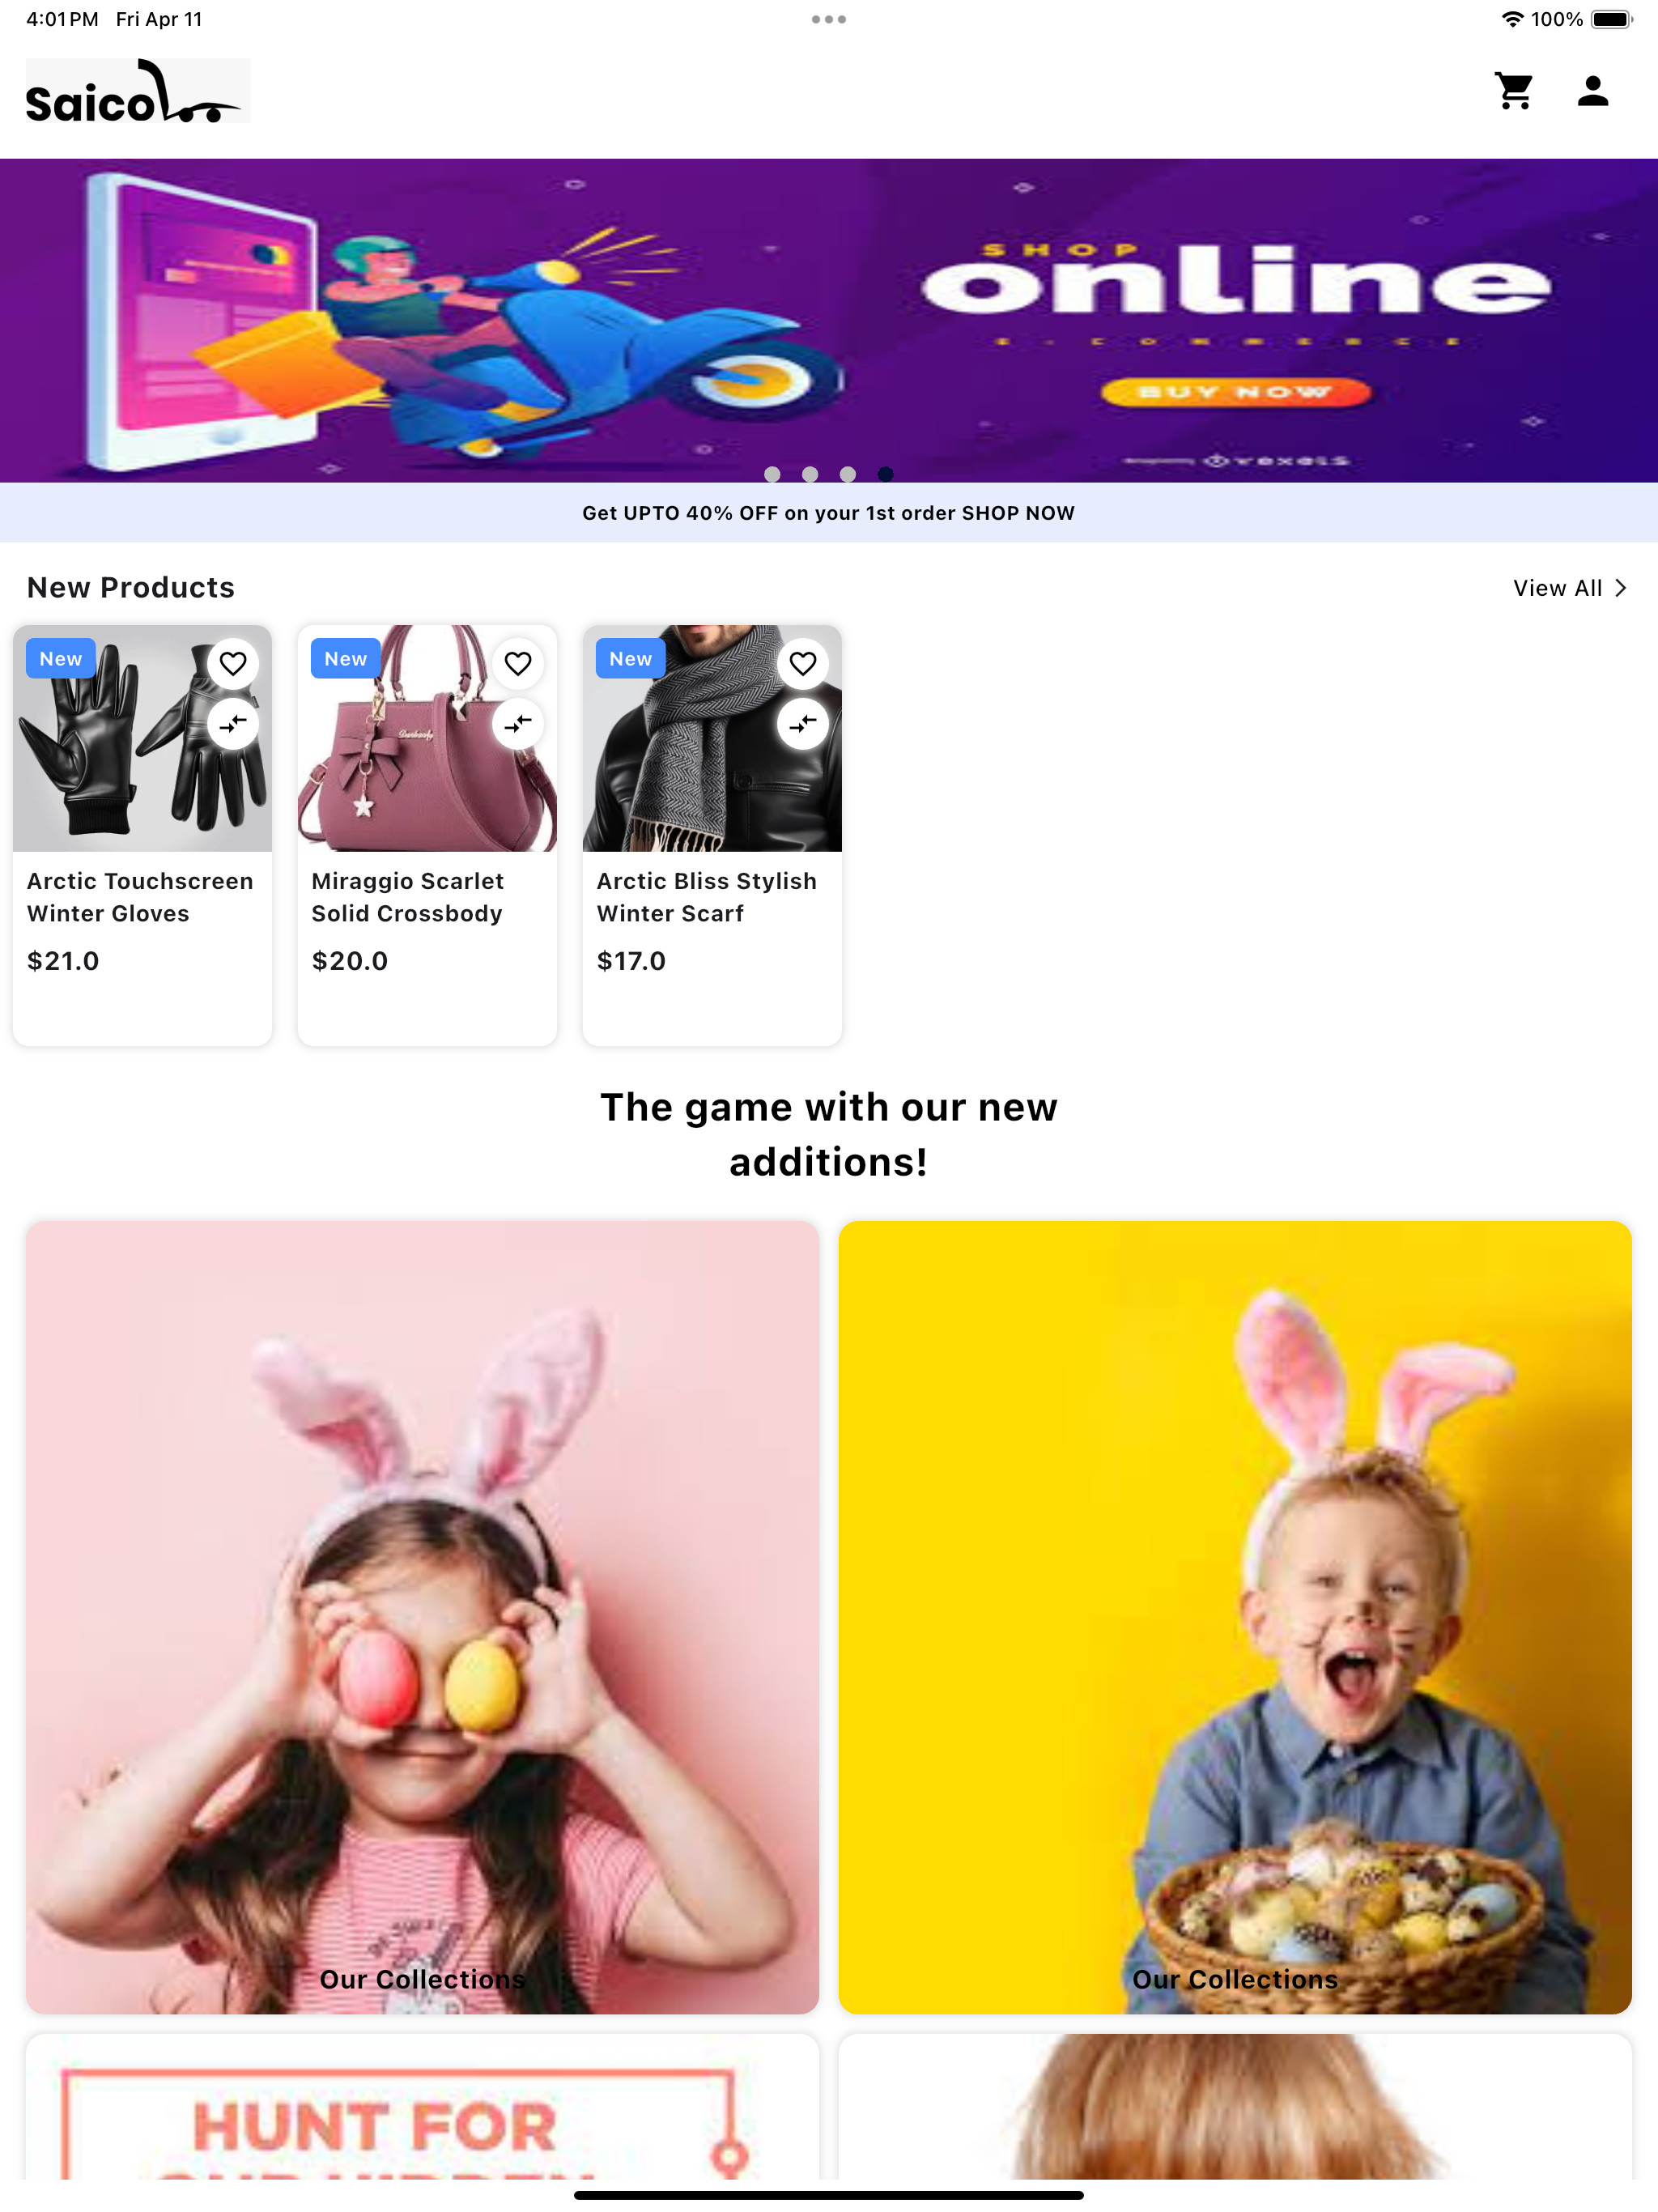Viewport: 1658px width, 2212px height.
Task: Favorite the Arctic Touchscreen Winter Gloves
Action: (x=233, y=664)
